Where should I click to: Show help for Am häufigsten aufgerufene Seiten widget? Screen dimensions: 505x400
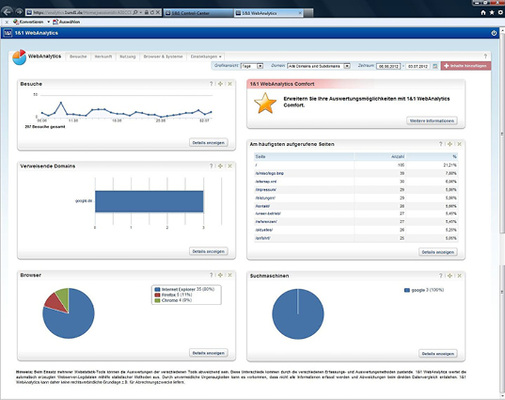[441, 144]
